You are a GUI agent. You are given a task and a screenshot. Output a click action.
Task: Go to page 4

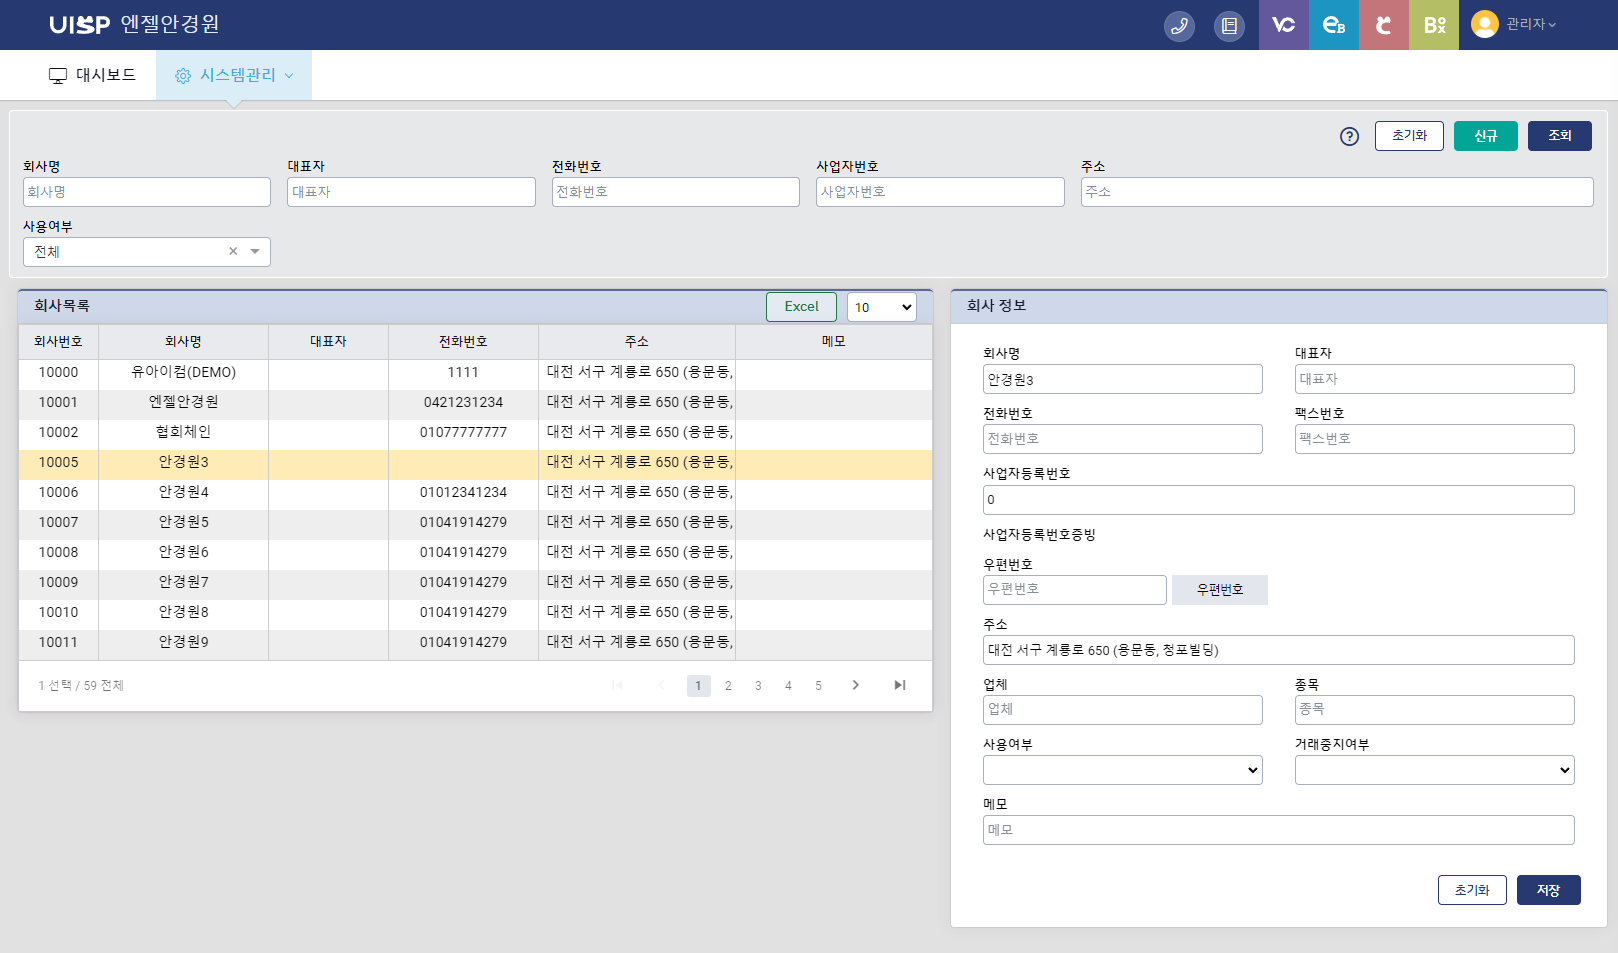coord(788,686)
